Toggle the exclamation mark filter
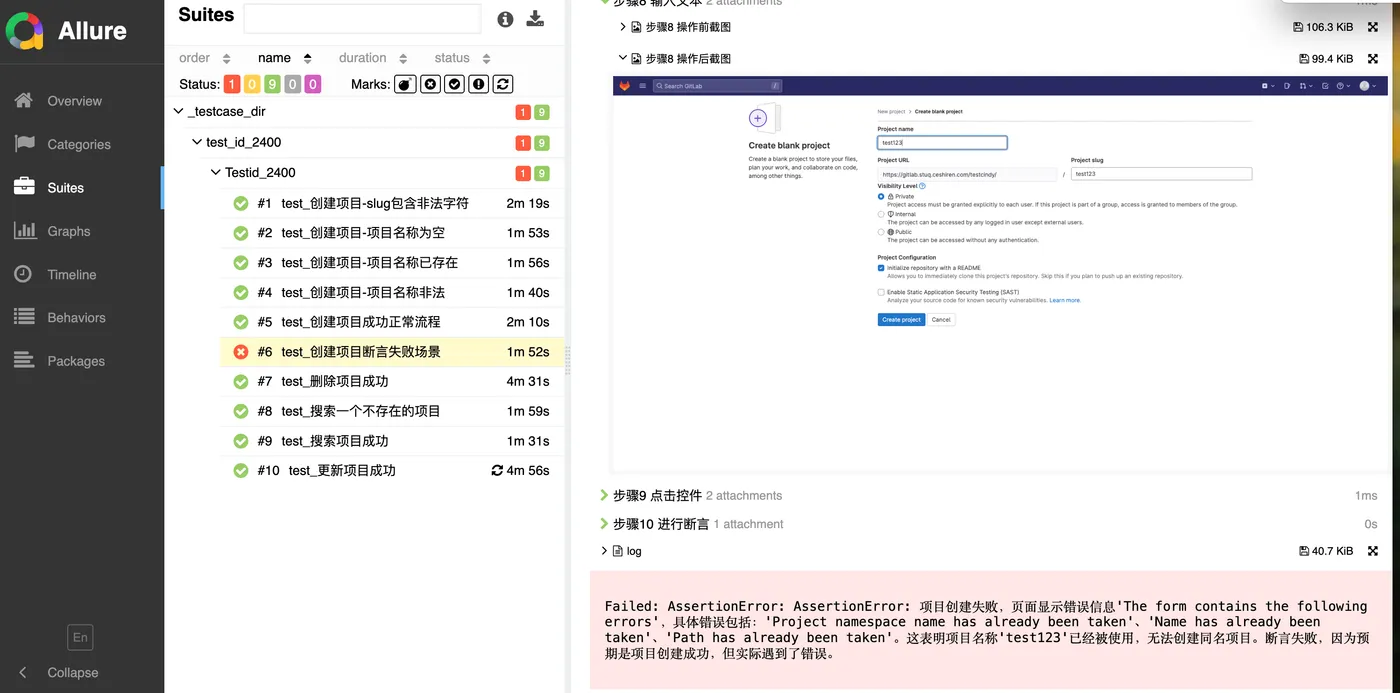1400x693 pixels. (x=478, y=84)
